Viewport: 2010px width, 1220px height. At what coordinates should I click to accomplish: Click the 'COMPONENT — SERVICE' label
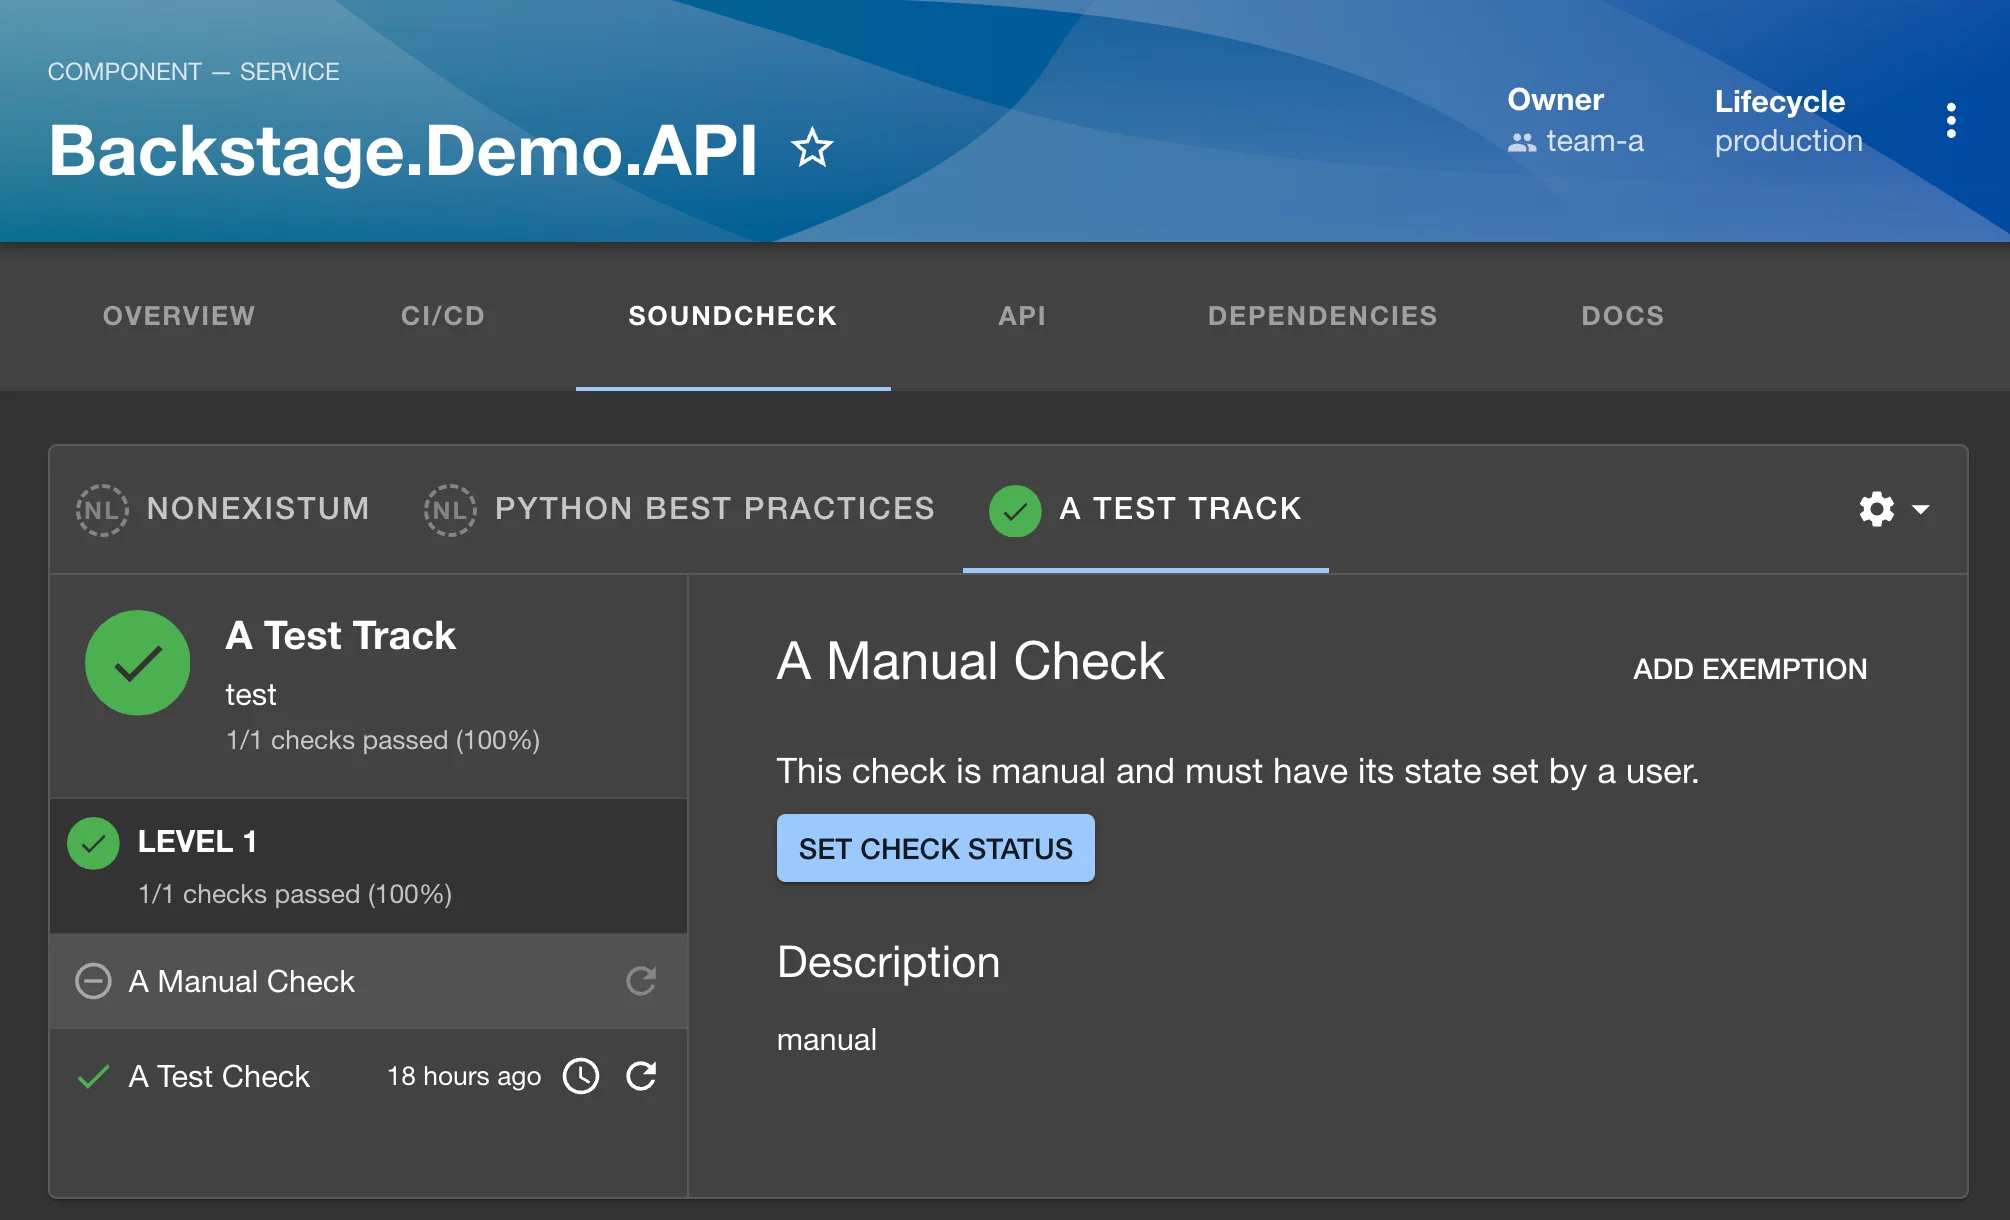194,72
